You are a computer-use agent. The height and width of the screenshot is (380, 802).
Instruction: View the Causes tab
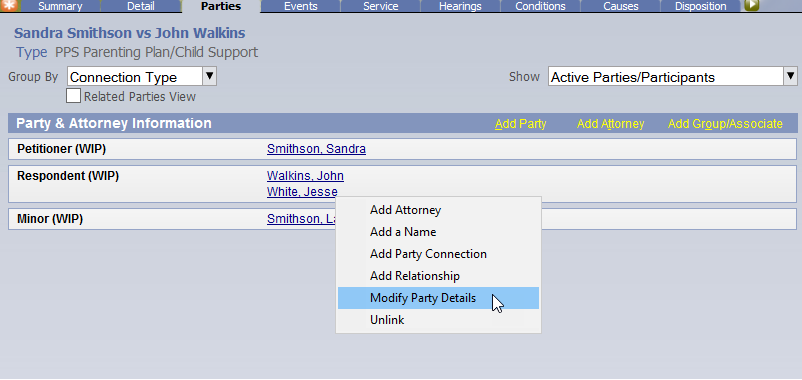coord(620,6)
